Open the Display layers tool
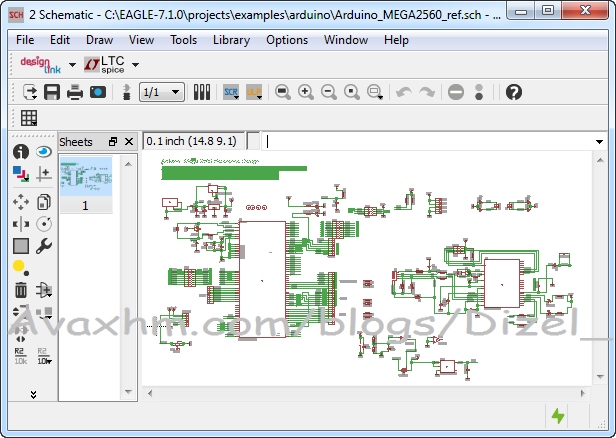 pos(21,174)
